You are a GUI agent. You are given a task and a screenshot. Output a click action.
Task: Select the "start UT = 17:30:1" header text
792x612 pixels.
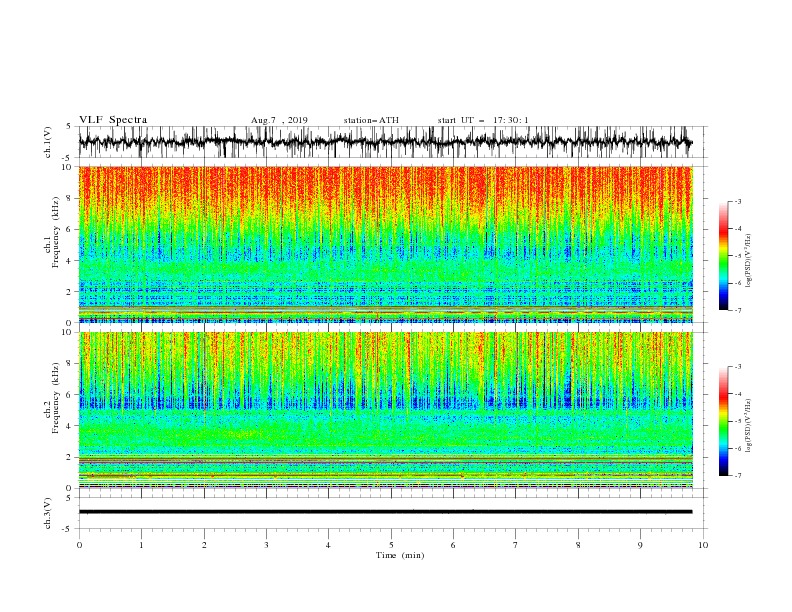point(483,120)
